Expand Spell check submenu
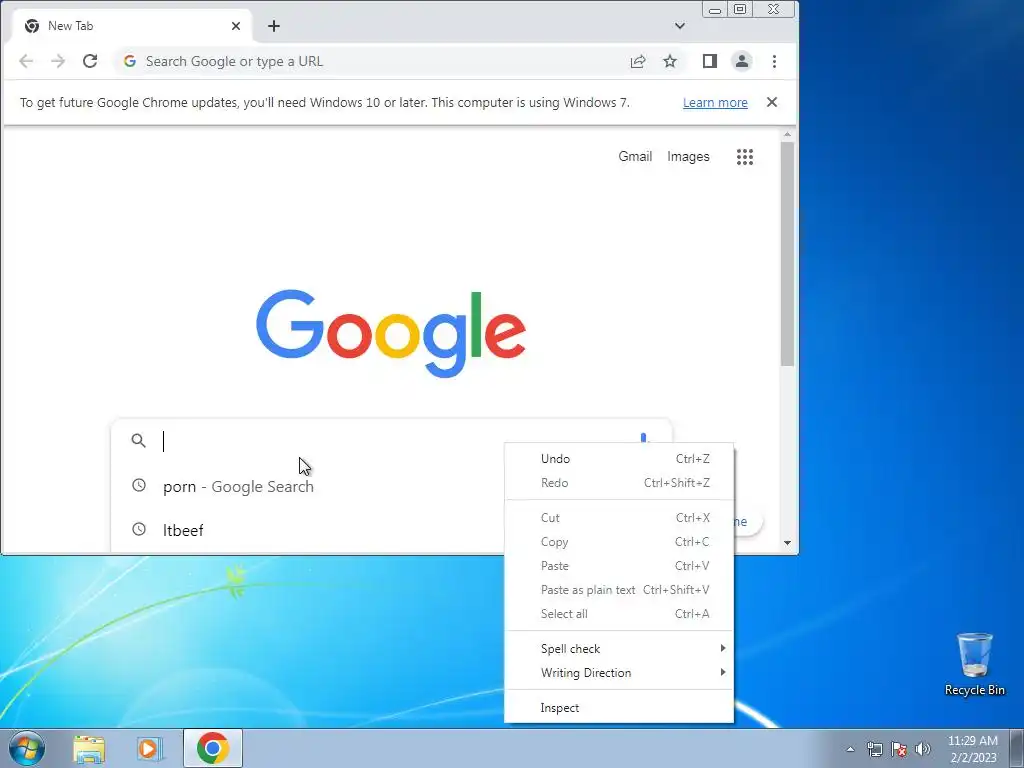 click(x=619, y=648)
